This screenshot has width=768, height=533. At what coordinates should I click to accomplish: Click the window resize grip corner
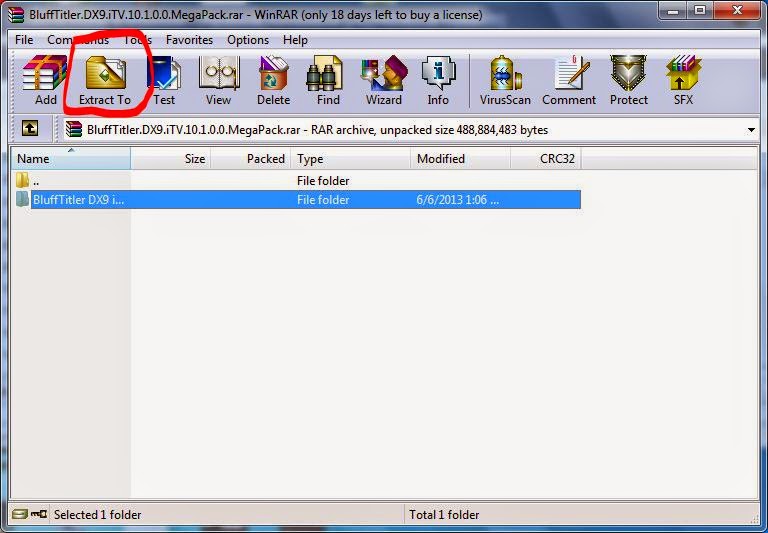[x=755, y=519]
